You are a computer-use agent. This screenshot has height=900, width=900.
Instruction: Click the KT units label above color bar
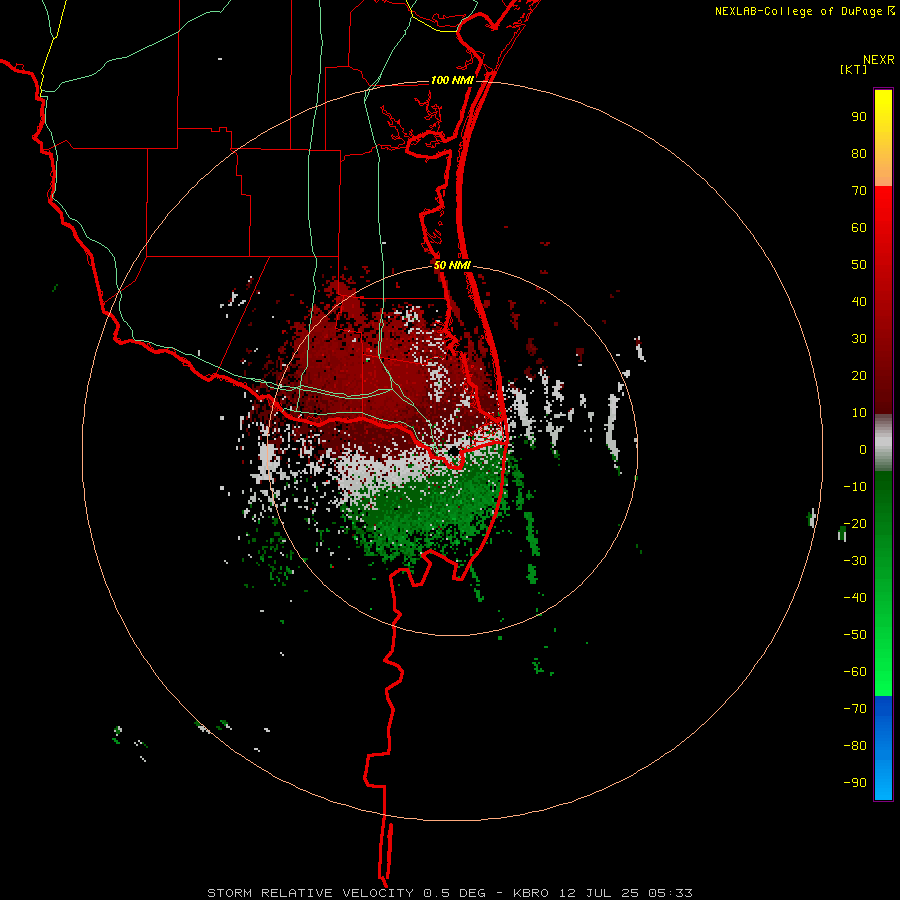(854, 69)
